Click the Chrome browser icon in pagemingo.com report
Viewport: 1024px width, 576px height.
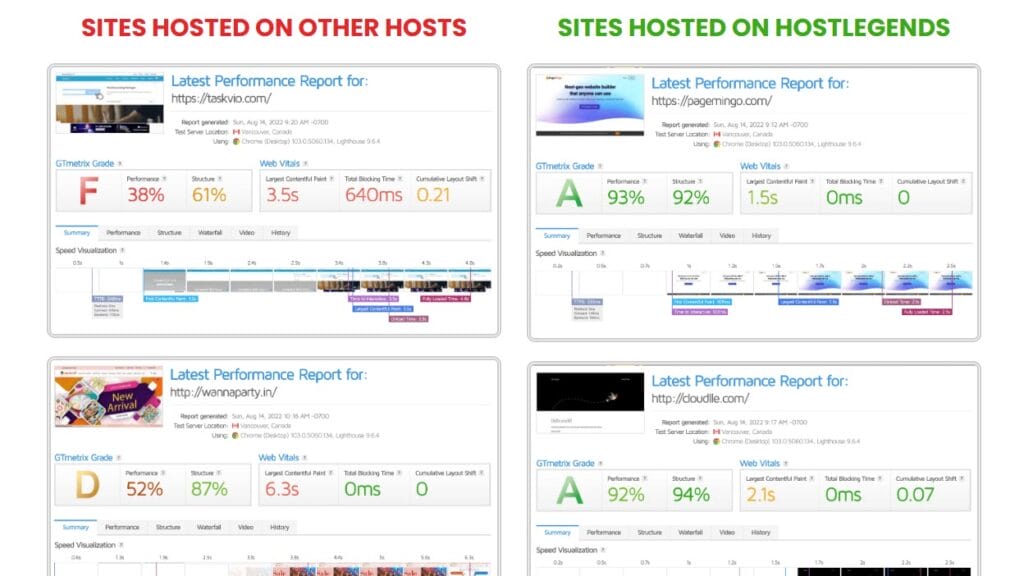coord(717,144)
